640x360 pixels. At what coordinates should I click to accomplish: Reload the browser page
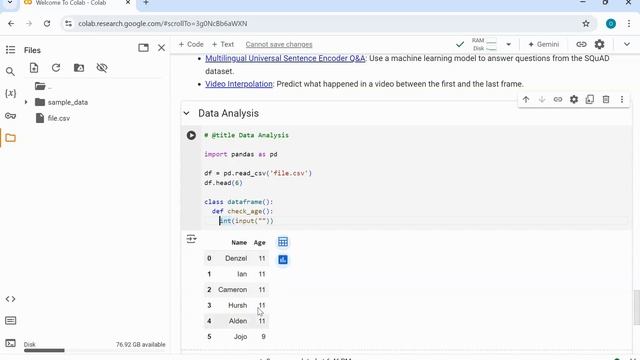click(x=47, y=24)
